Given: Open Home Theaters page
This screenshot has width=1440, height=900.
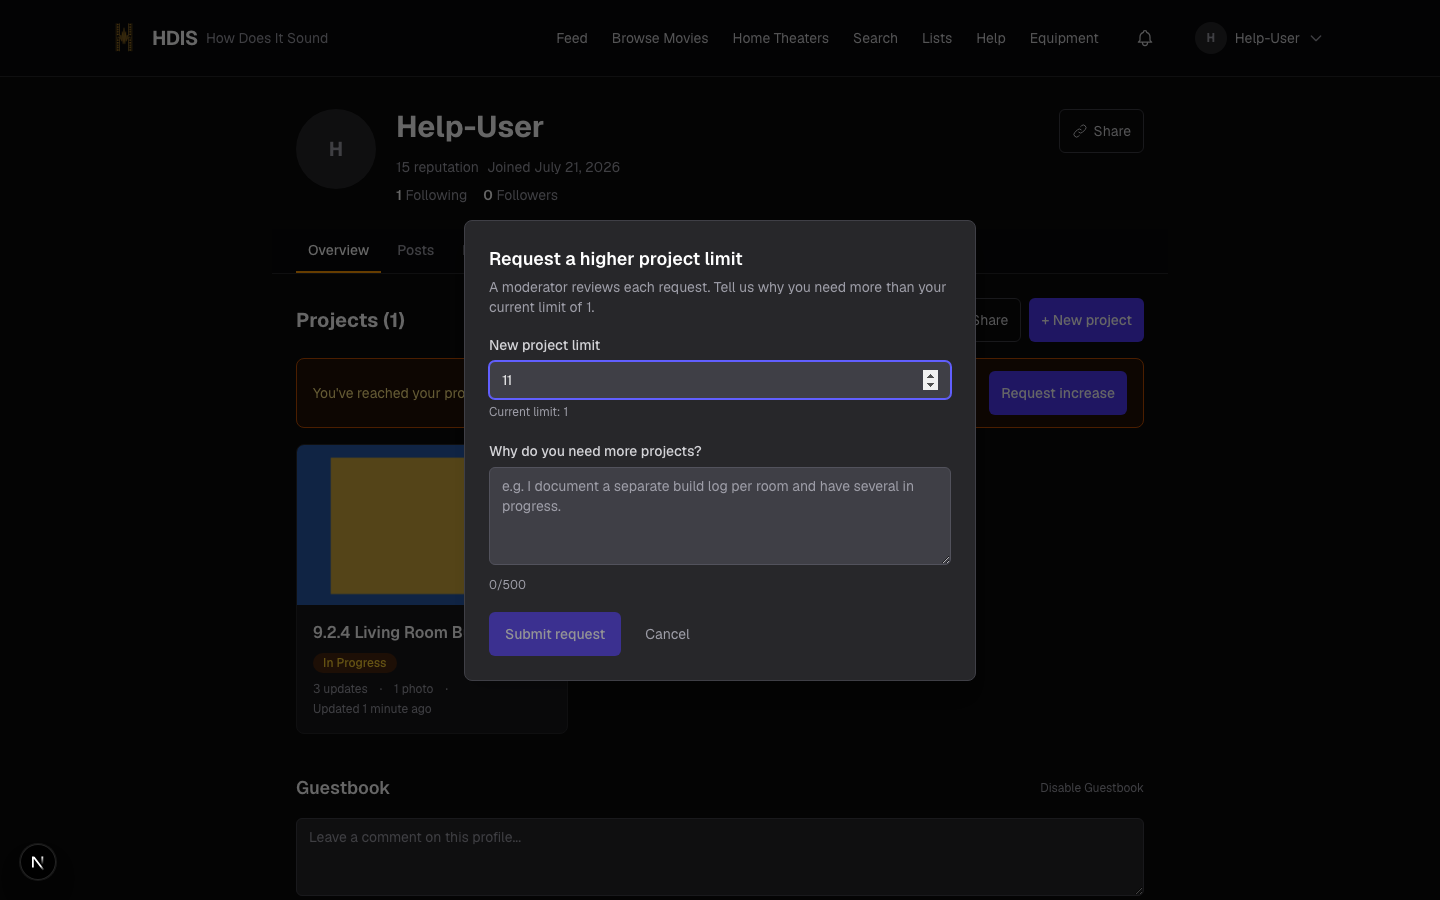Looking at the screenshot, I should (x=780, y=38).
